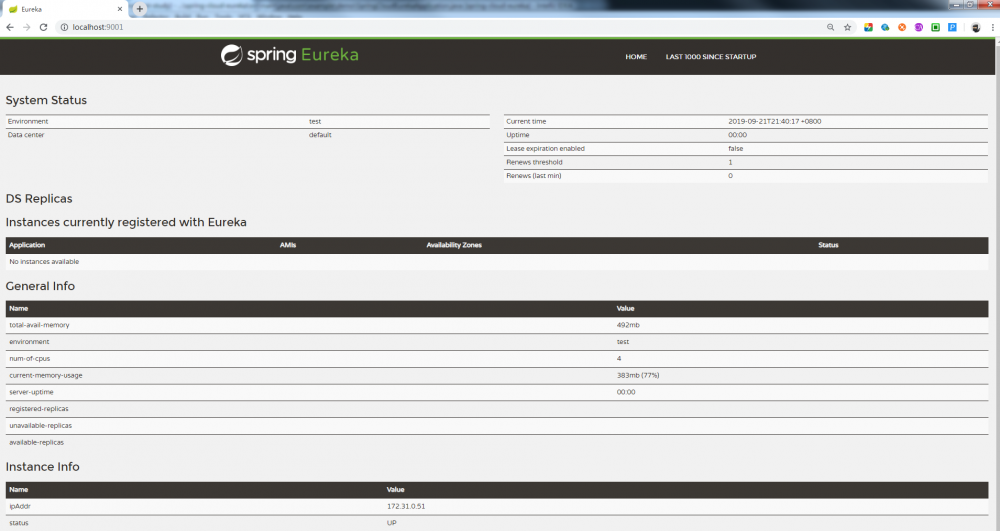
Task: Click the Availability Zones column header
Action: click(454, 245)
